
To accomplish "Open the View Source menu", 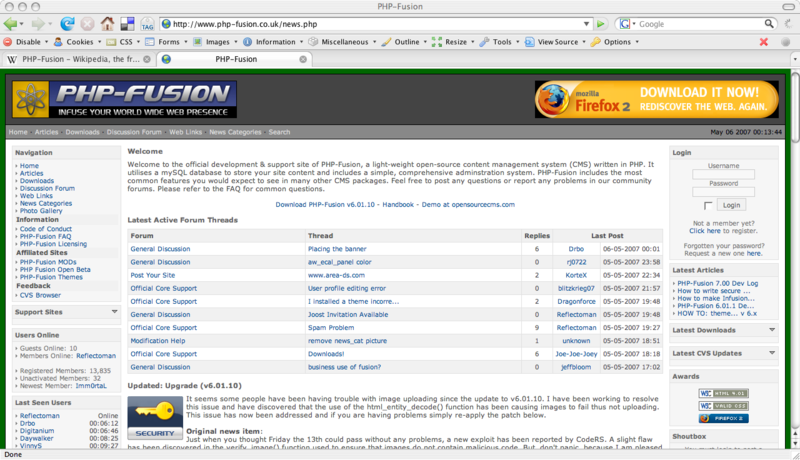I will (x=555, y=42).
